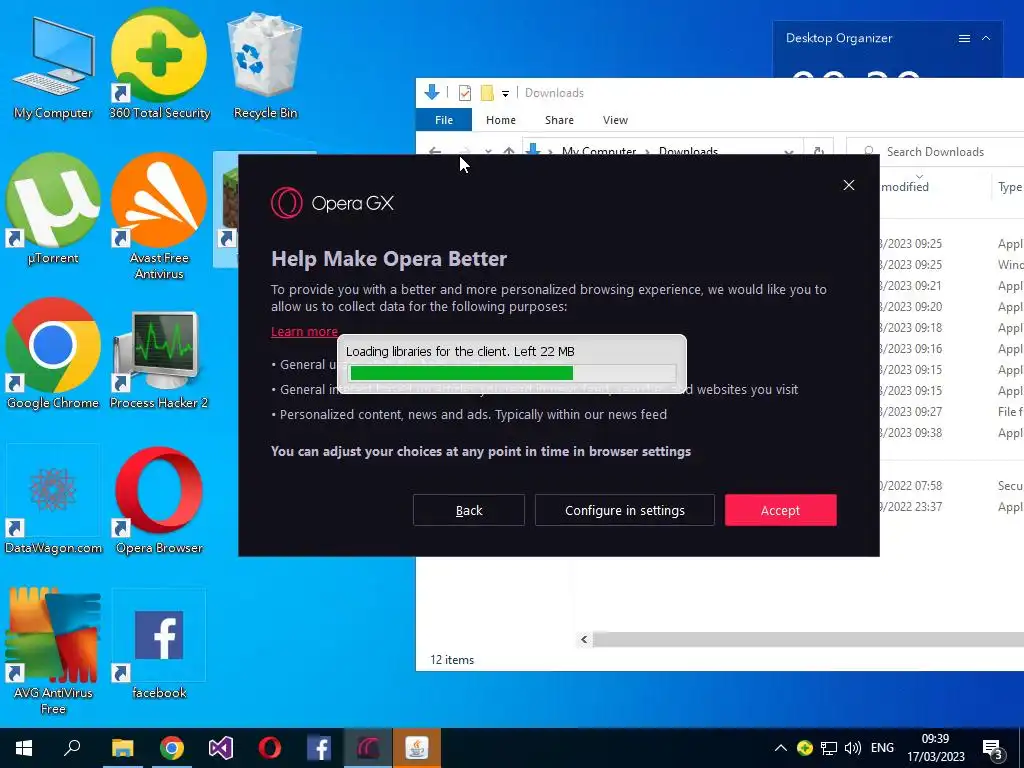Select the row dated 2023 09:27
Image resolution: width=1024 pixels, height=768 pixels.
point(952,412)
